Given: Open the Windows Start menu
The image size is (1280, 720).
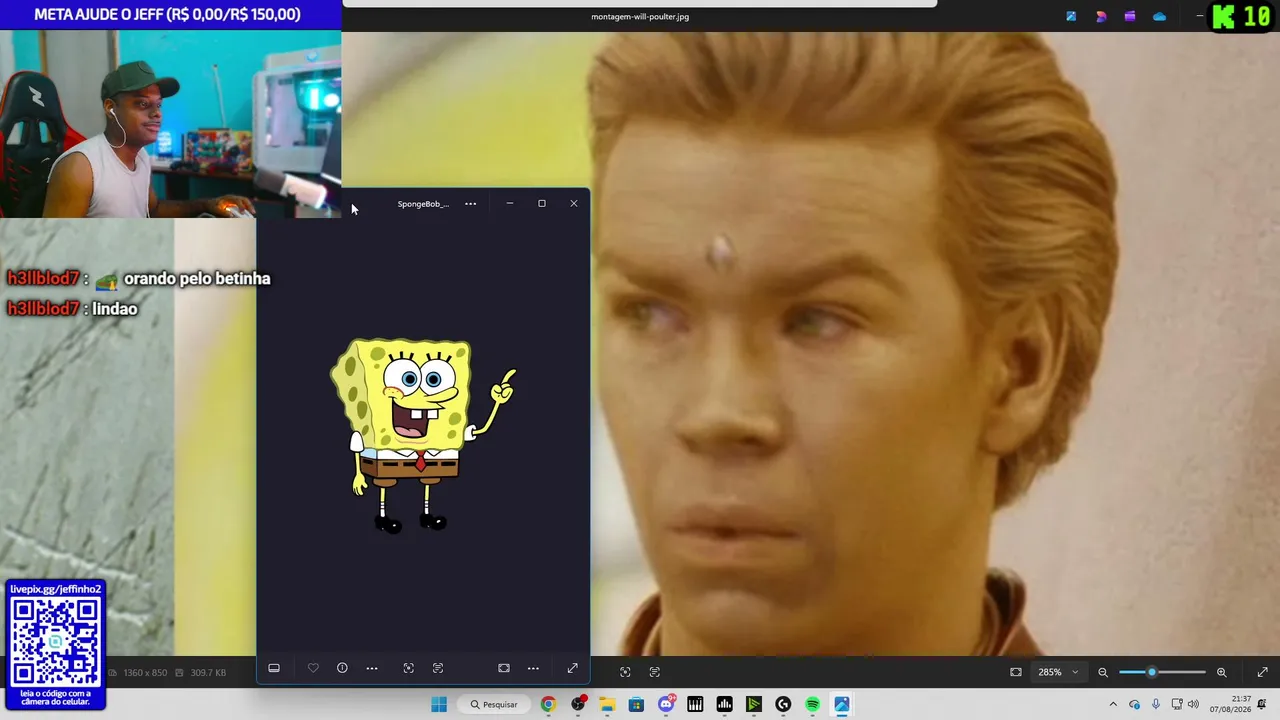Looking at the screenshot, I should click(x=439, y=704).
